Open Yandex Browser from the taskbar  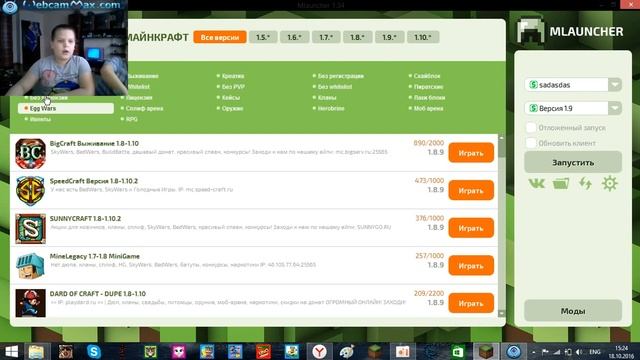[x=319, y=351]
